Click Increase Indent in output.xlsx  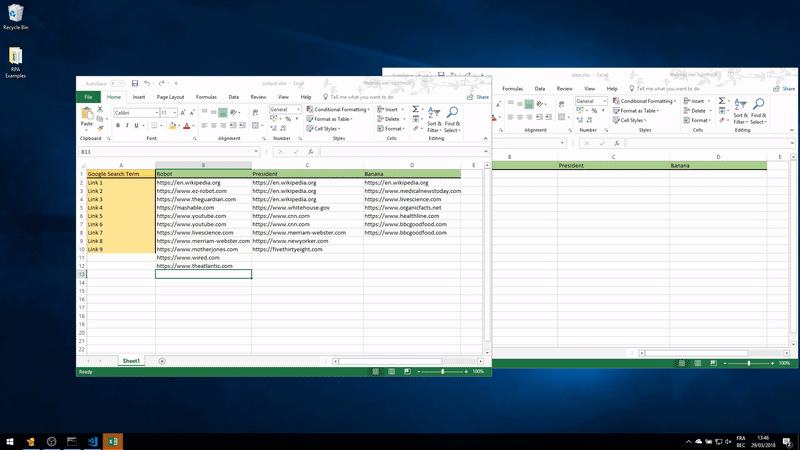pos(242,126)
